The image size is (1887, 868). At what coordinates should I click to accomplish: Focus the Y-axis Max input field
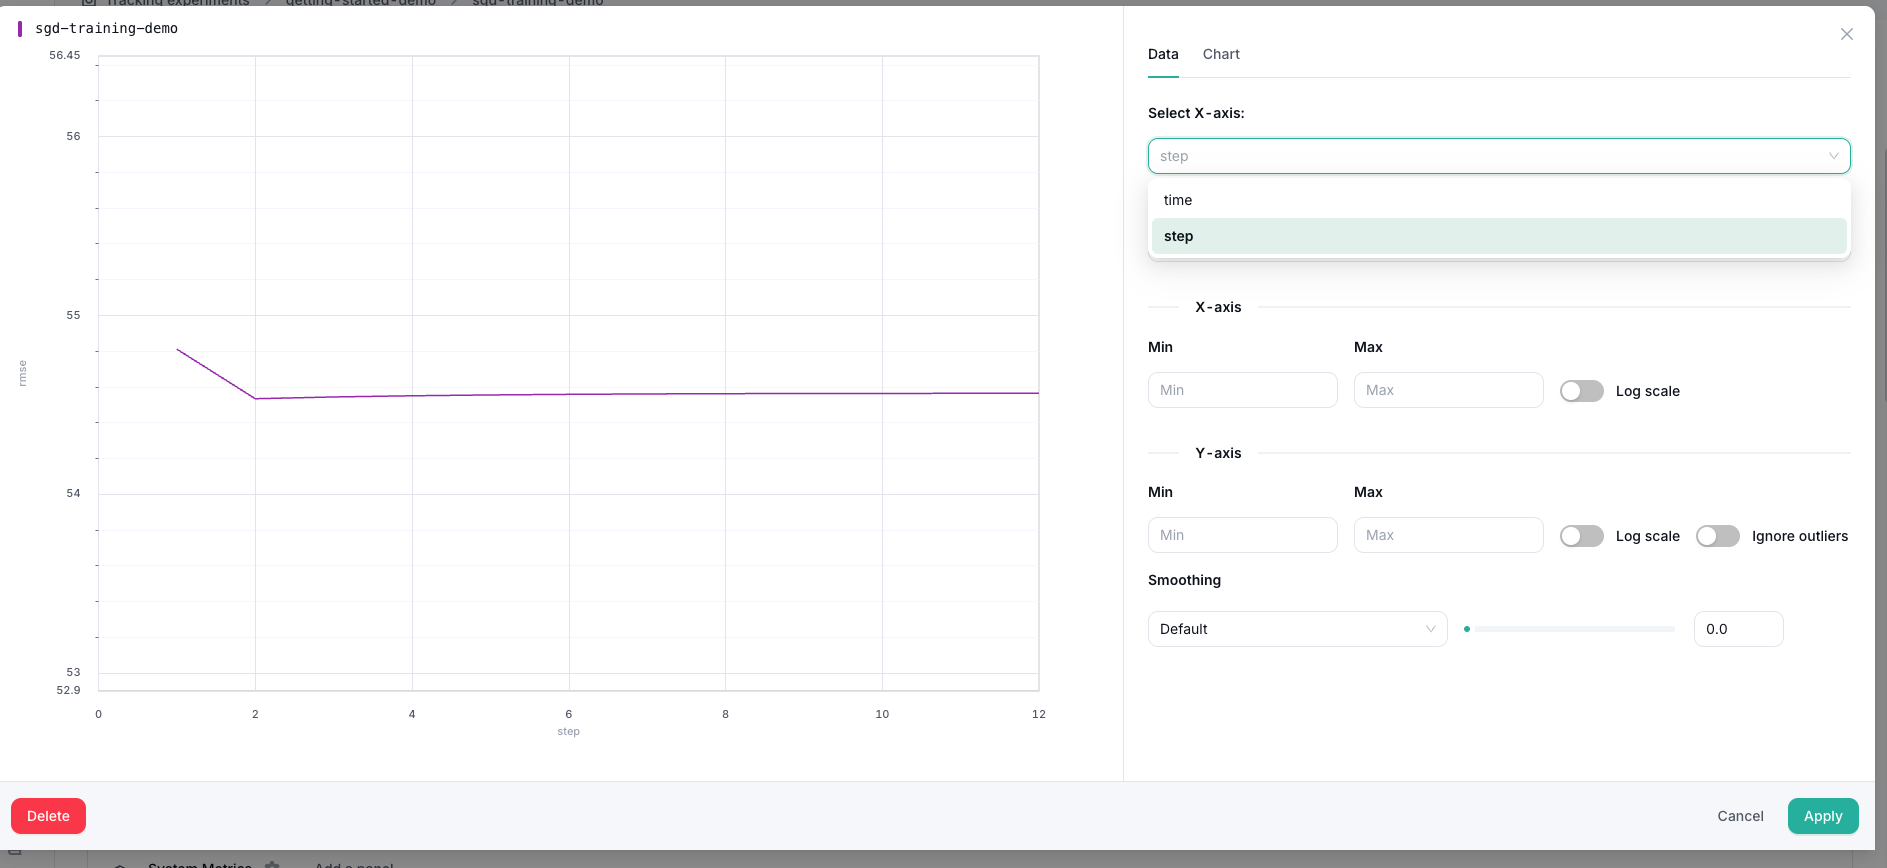point(1448,535)
